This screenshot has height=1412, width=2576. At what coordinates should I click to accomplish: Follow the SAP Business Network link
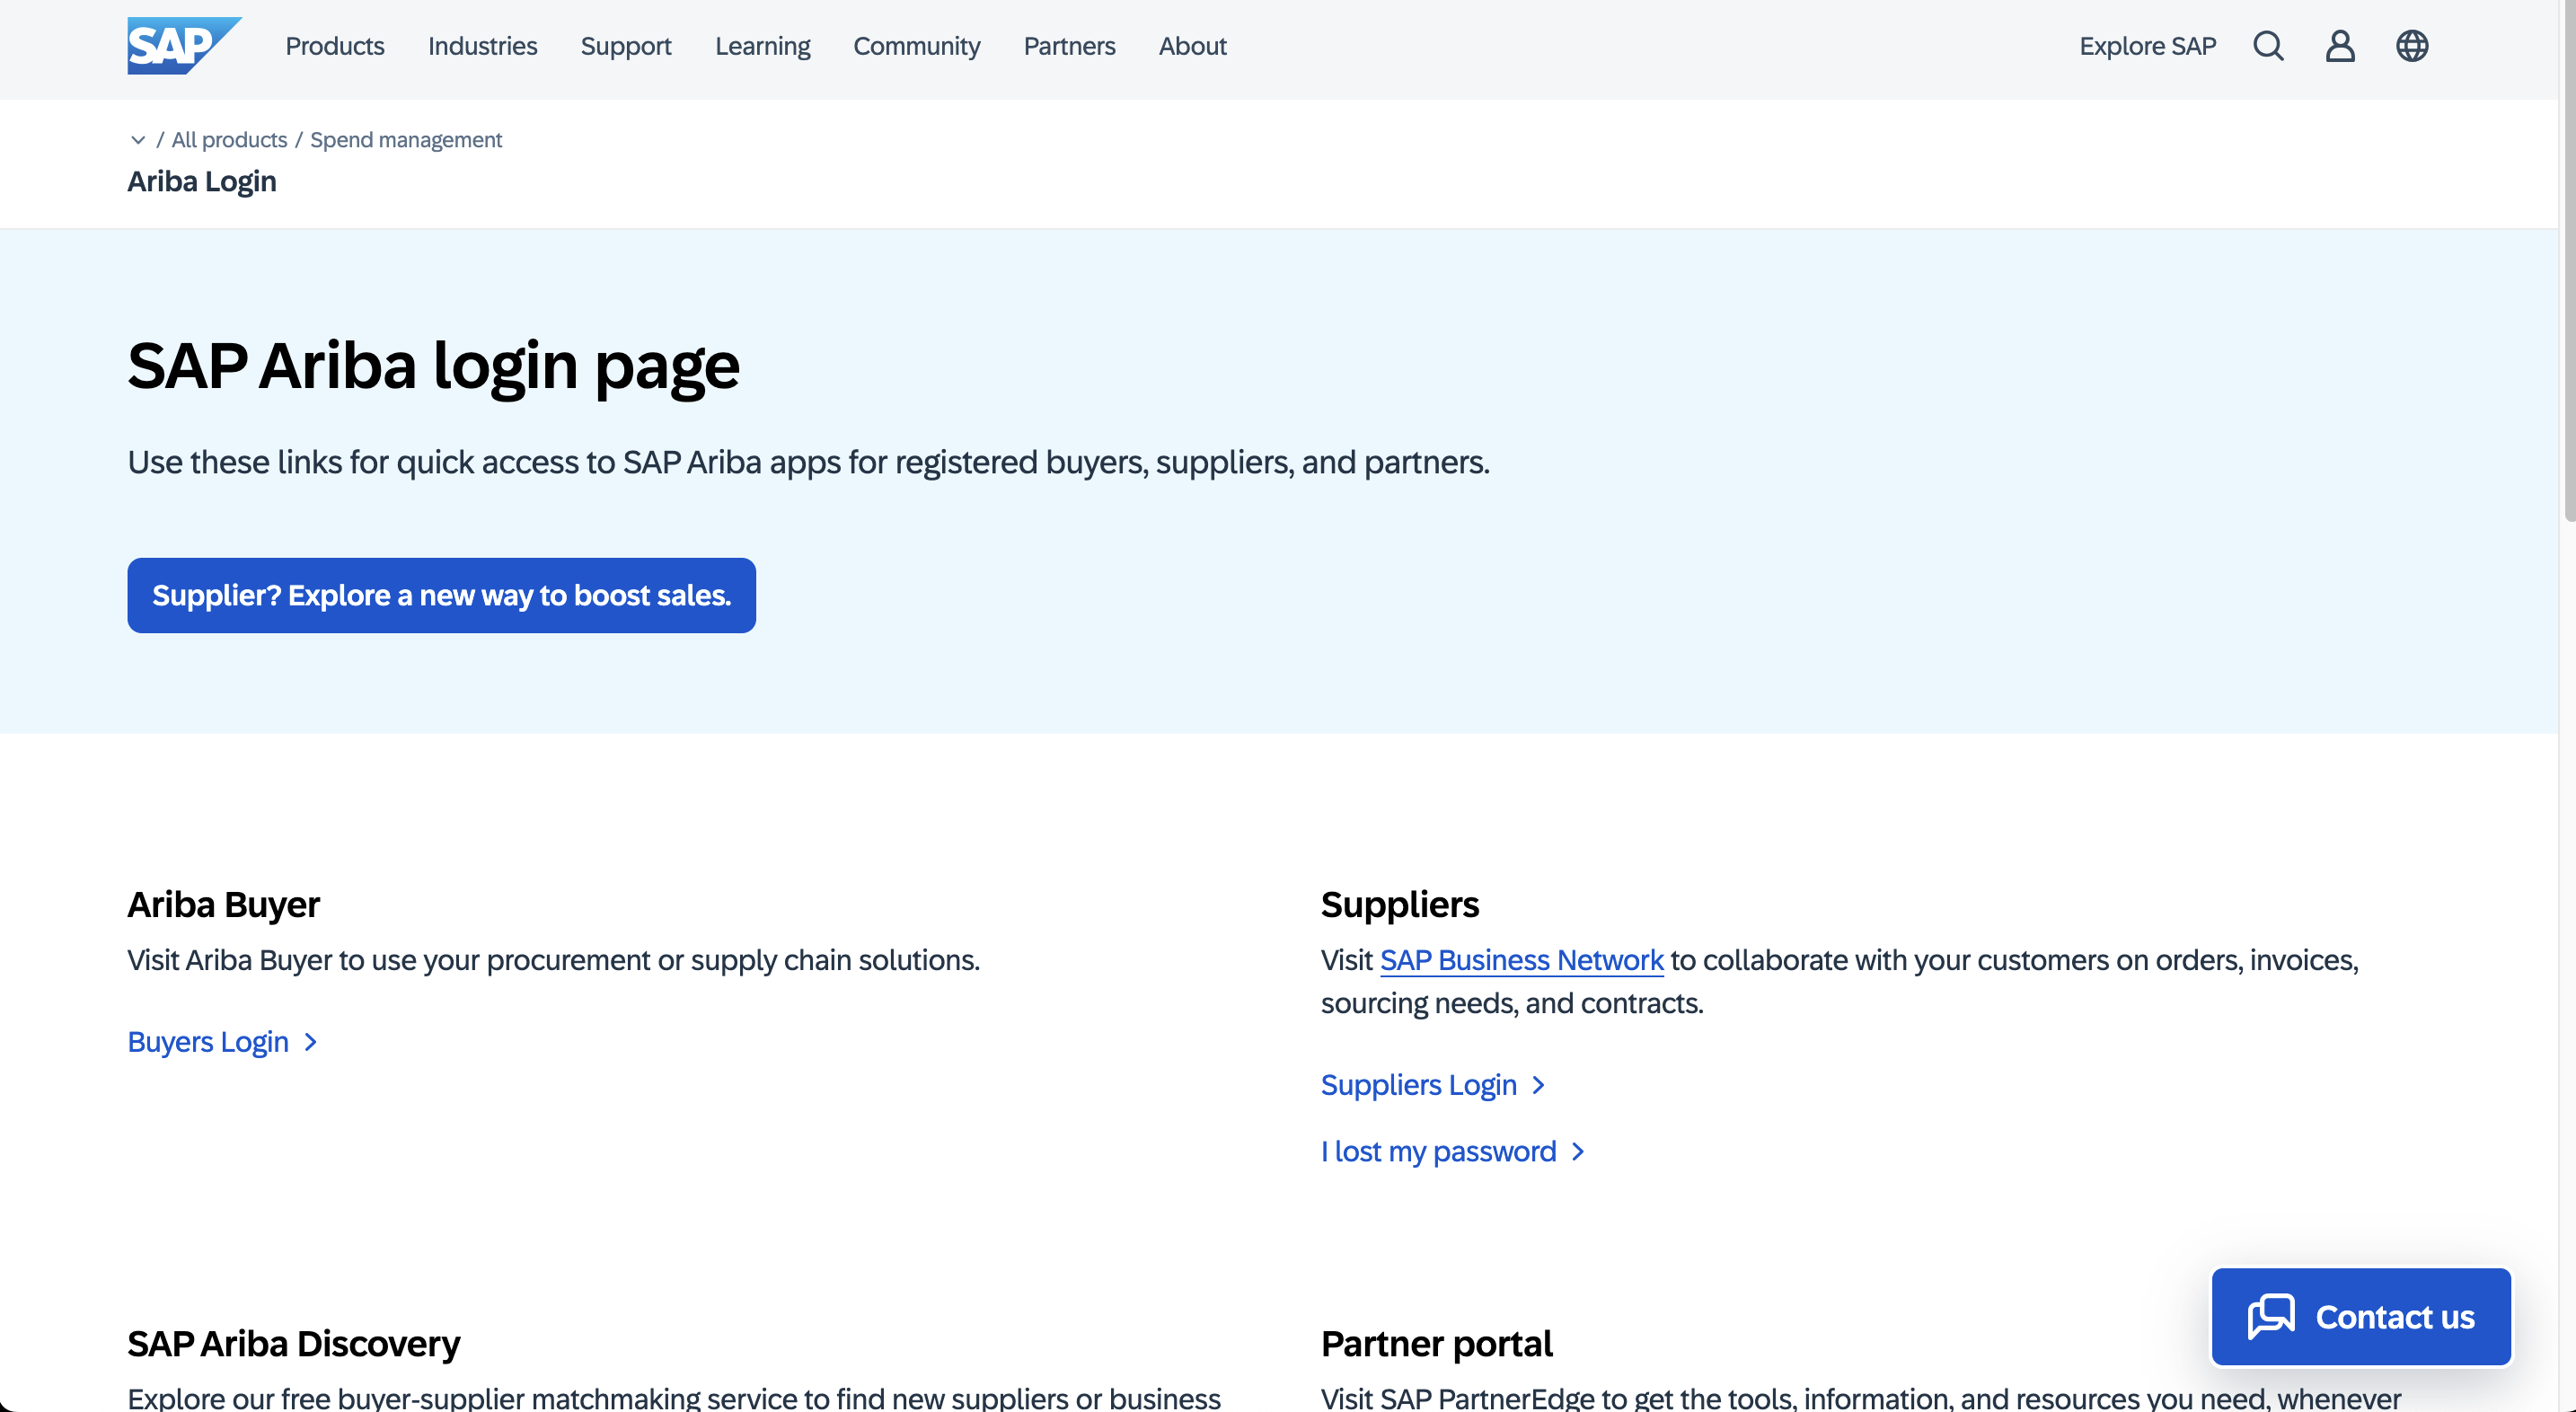pyautogui.click(x=1521, y=960)
